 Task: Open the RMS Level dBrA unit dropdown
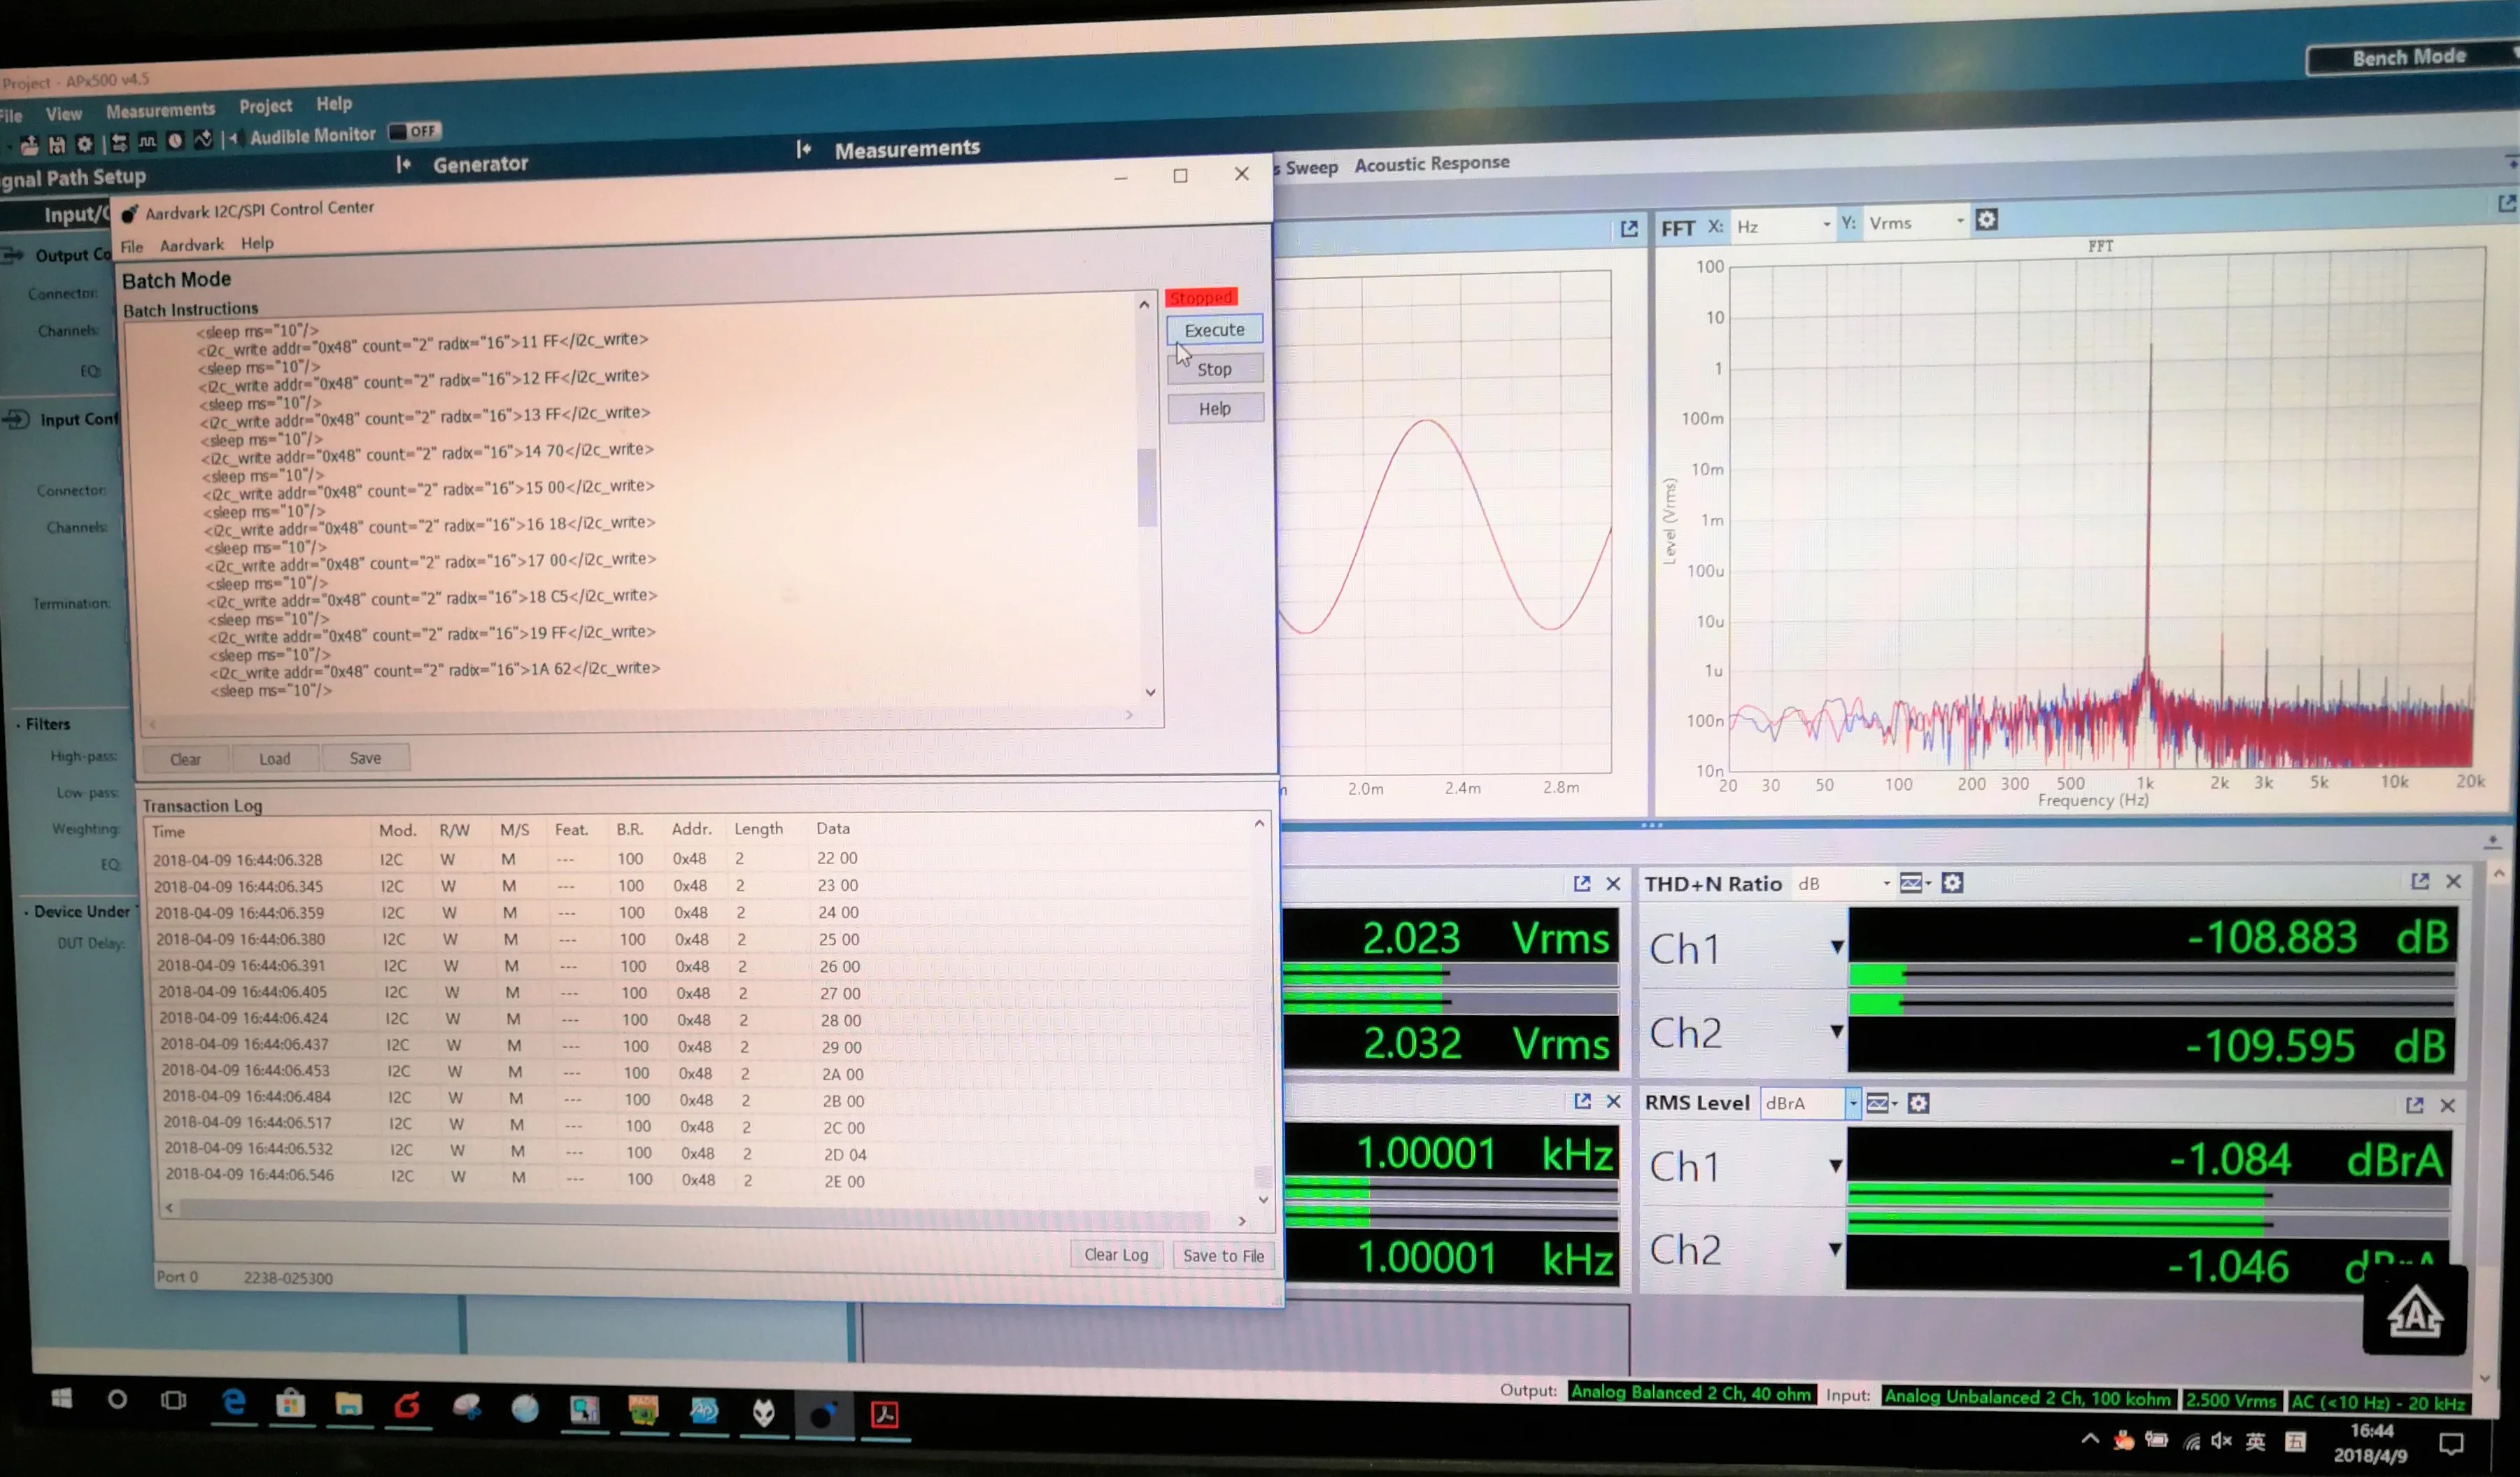coord(1809,1103)
